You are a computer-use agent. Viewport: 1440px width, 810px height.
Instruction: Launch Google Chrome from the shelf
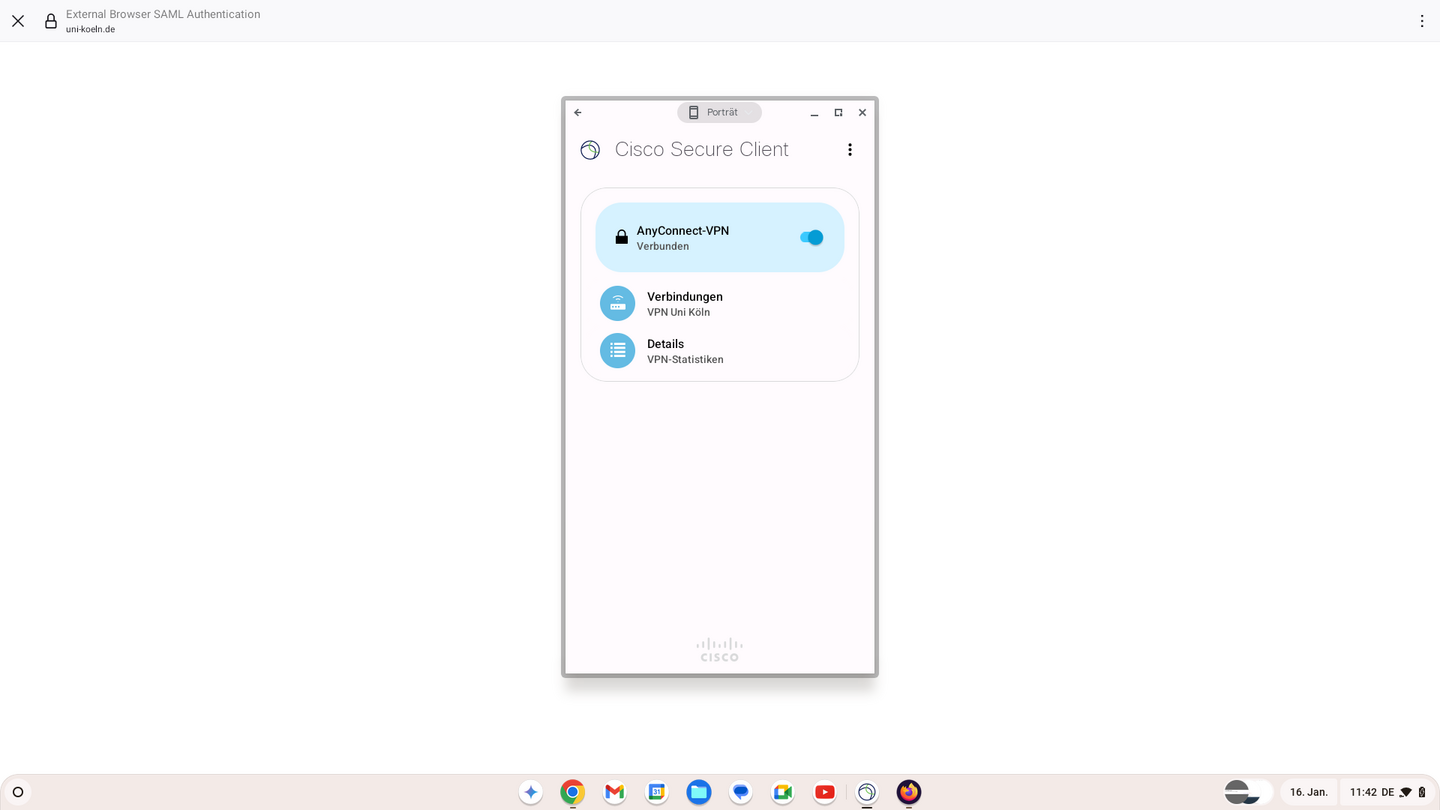572,792
